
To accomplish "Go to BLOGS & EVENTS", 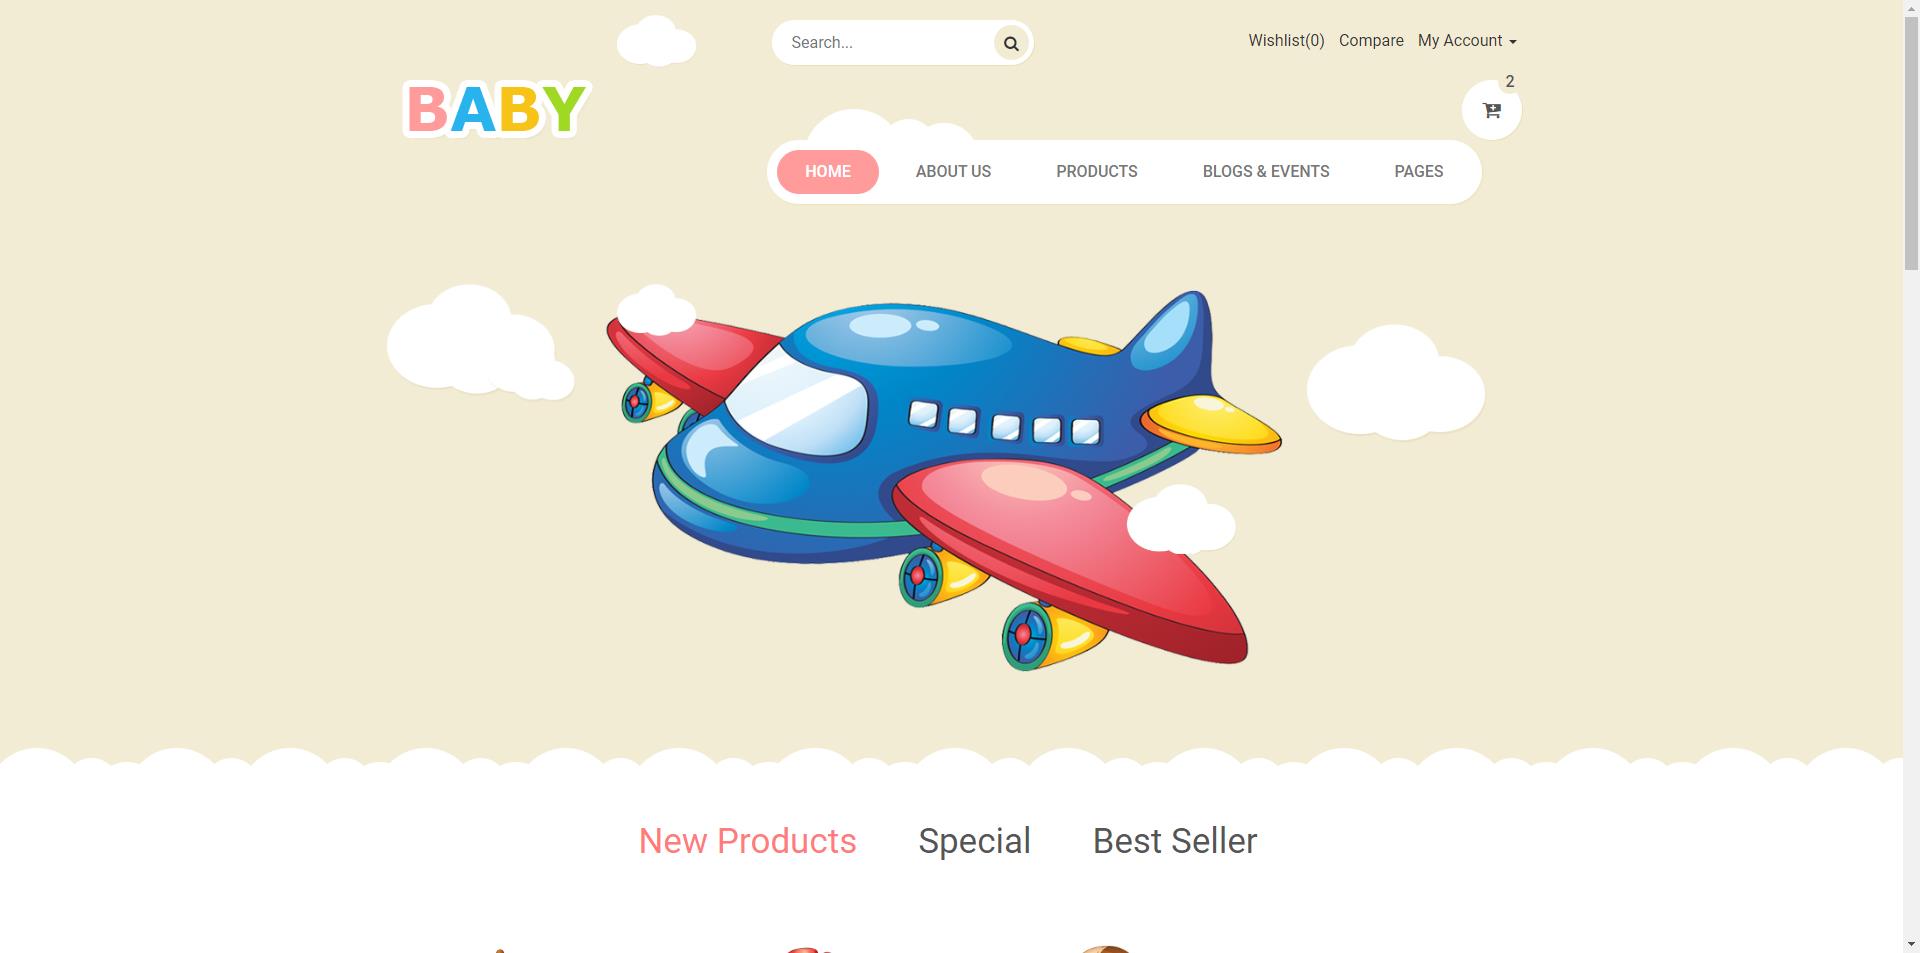I will [x=1266, y=171].
